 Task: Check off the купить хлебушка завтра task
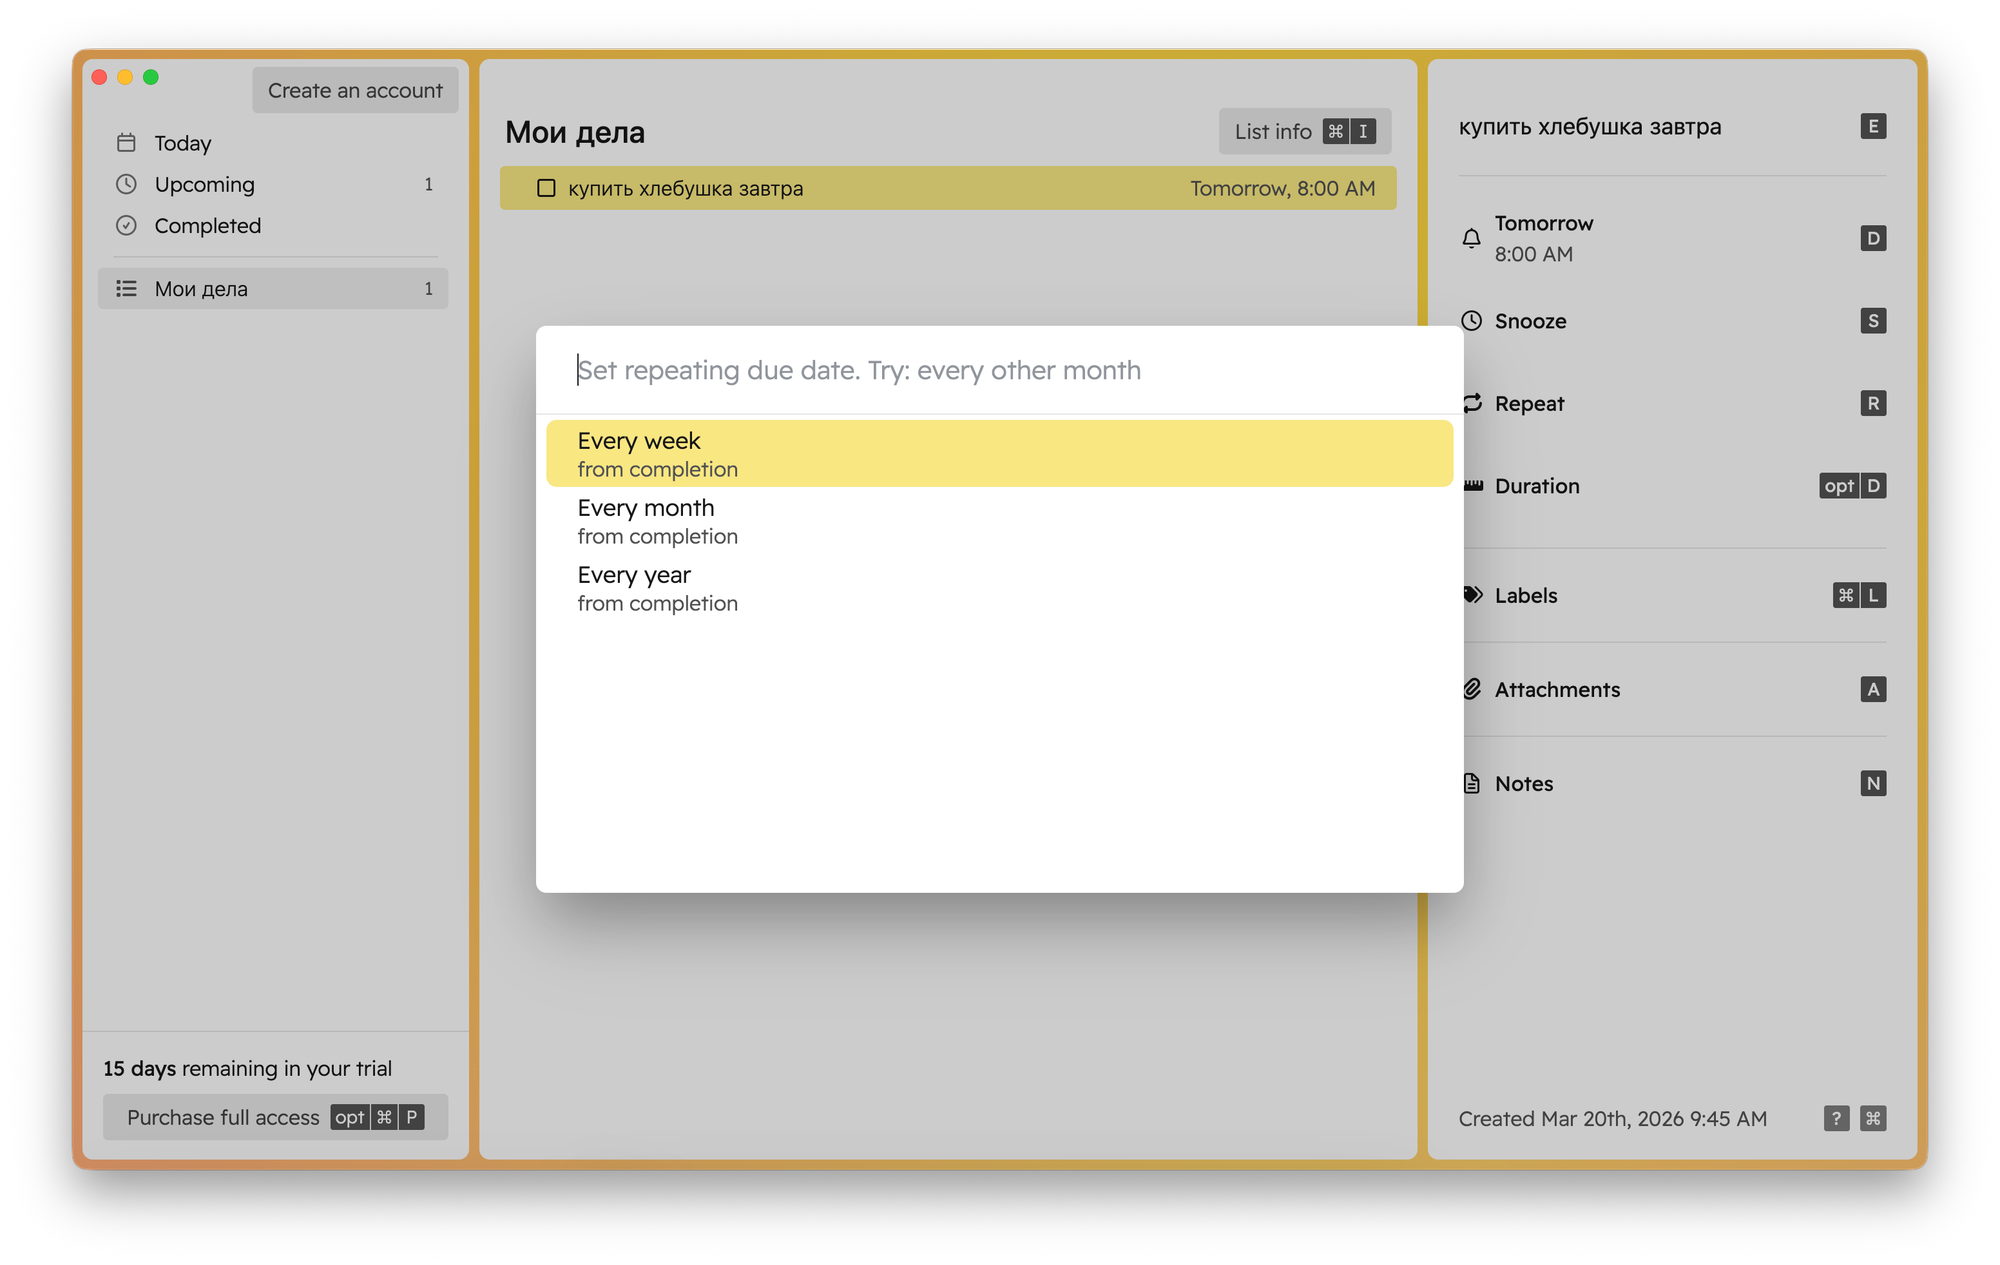click(x=546, y=188)
